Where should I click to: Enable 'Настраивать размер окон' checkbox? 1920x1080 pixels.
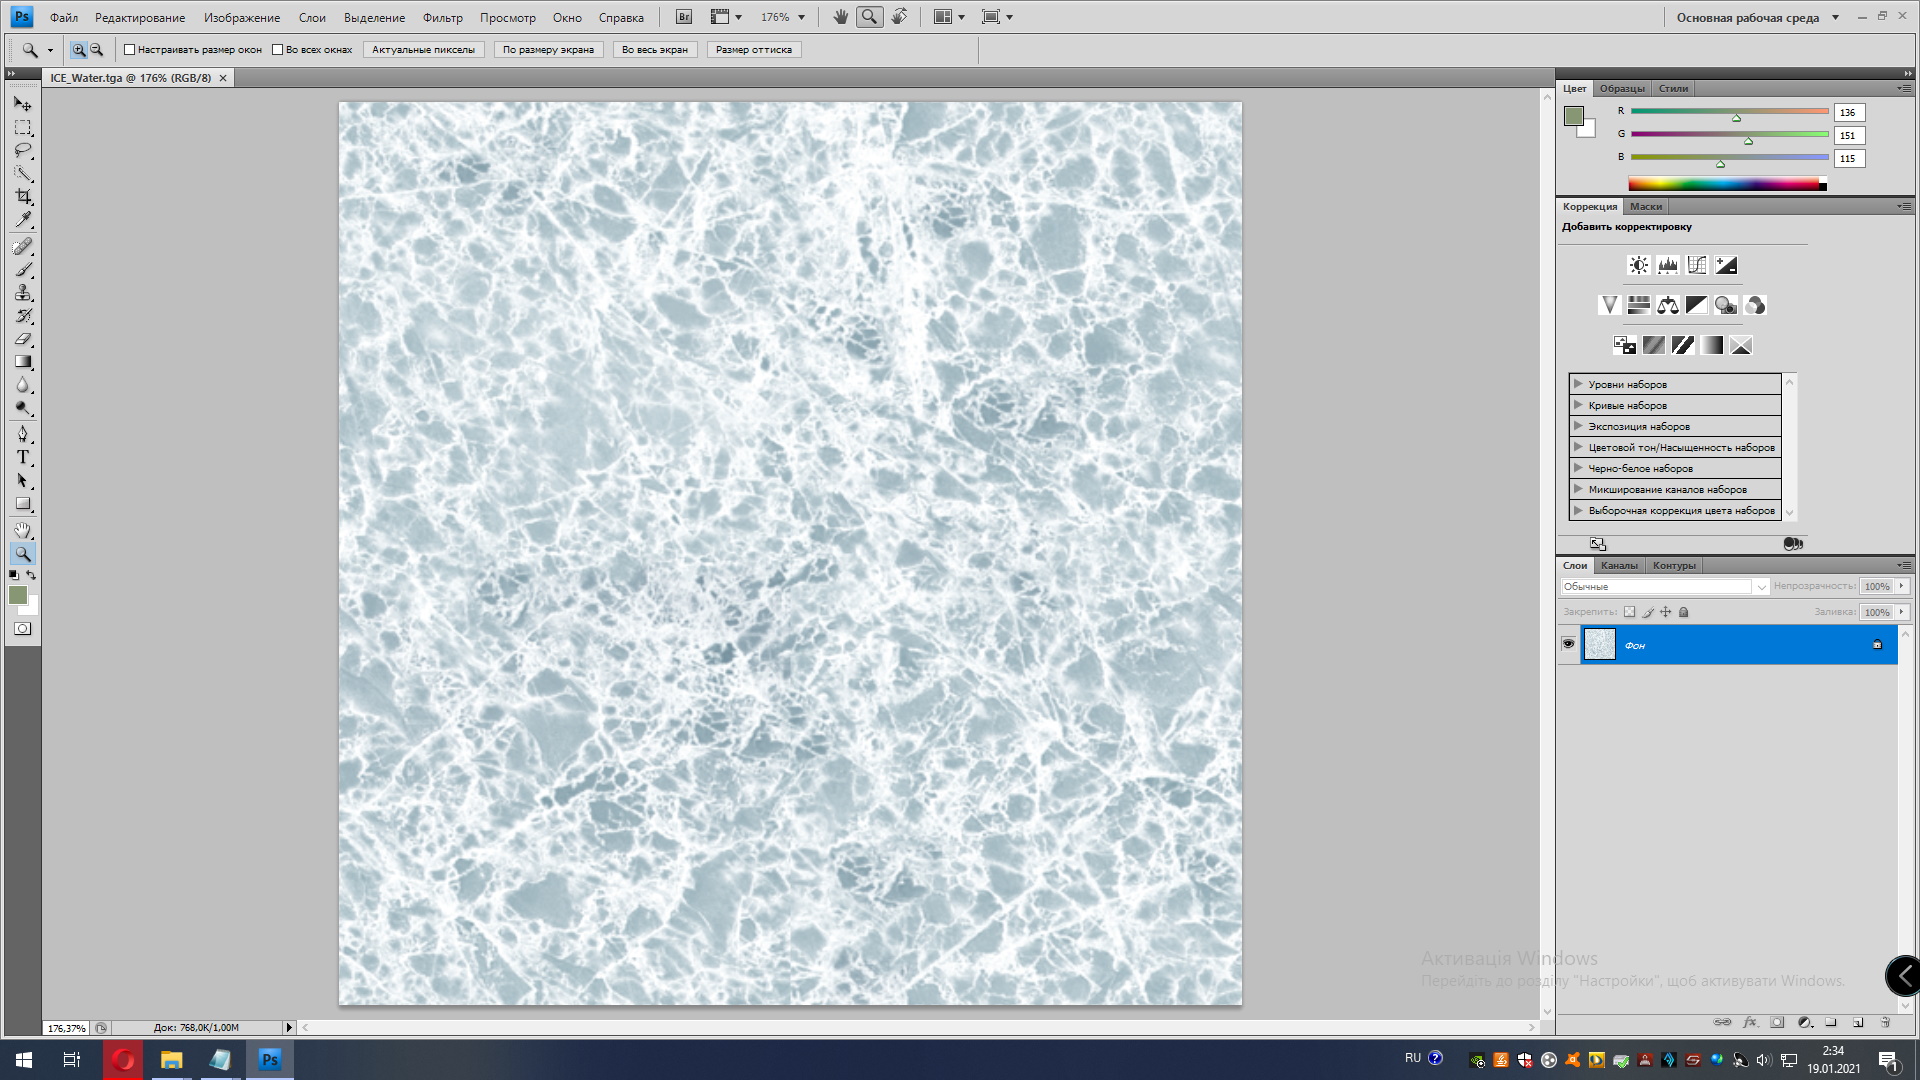(x=129, y=50)
